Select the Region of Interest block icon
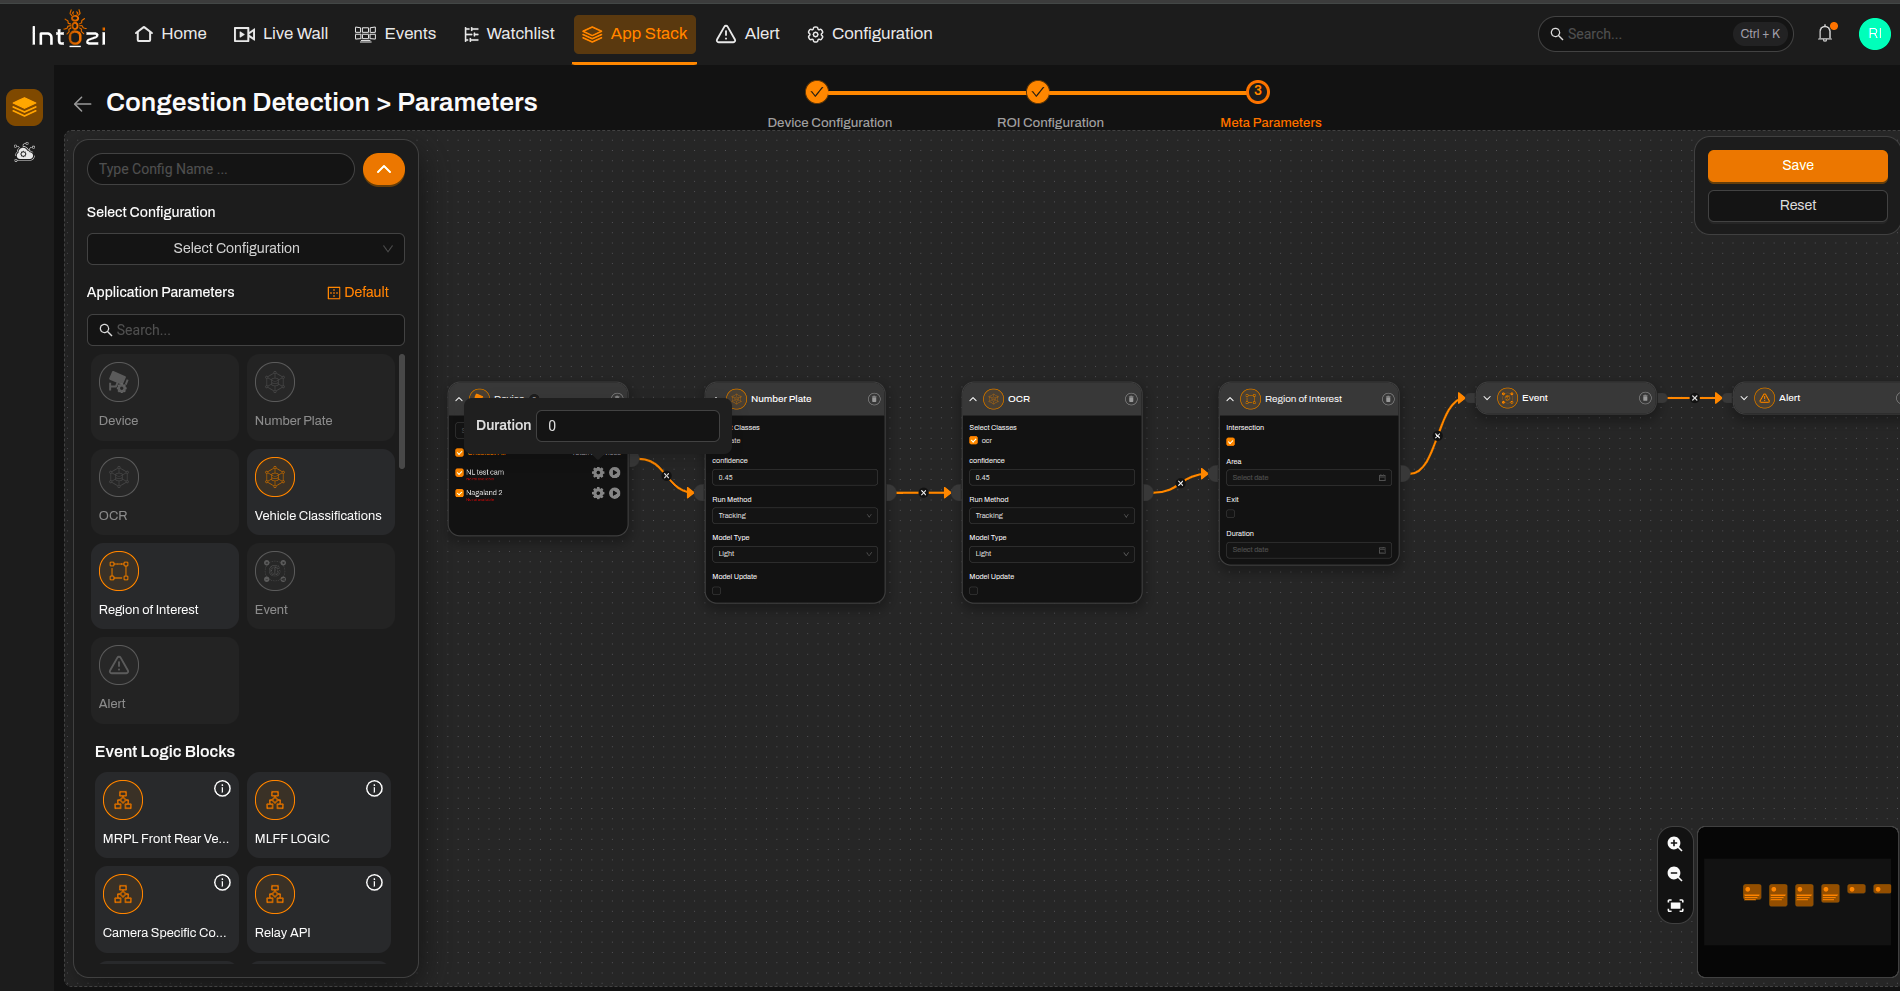Screen dimensions: 1900x991 pyautogui.click(x=119, y=571)
